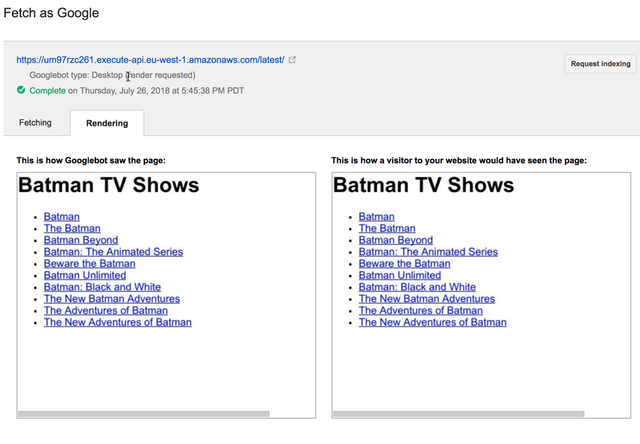
Task: Open The Adventures of Batman in visitor view
Action: [421, 311]
